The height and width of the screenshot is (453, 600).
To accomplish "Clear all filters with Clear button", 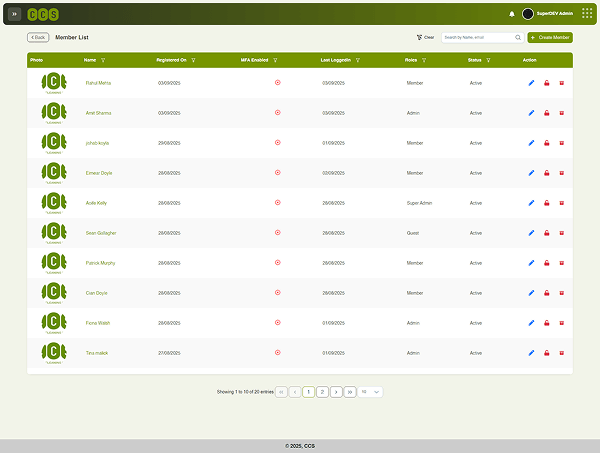I will [425, 37].
